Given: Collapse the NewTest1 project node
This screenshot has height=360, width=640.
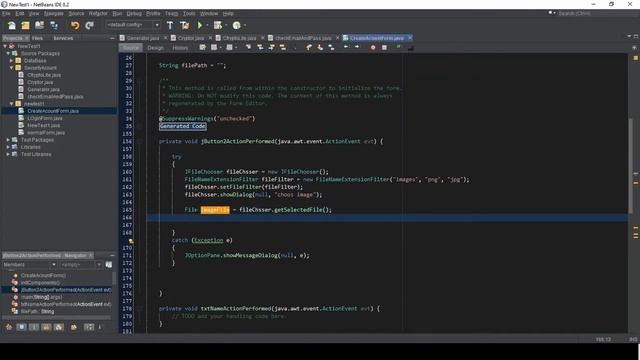Looking at the screenshot, I should 5,46.
